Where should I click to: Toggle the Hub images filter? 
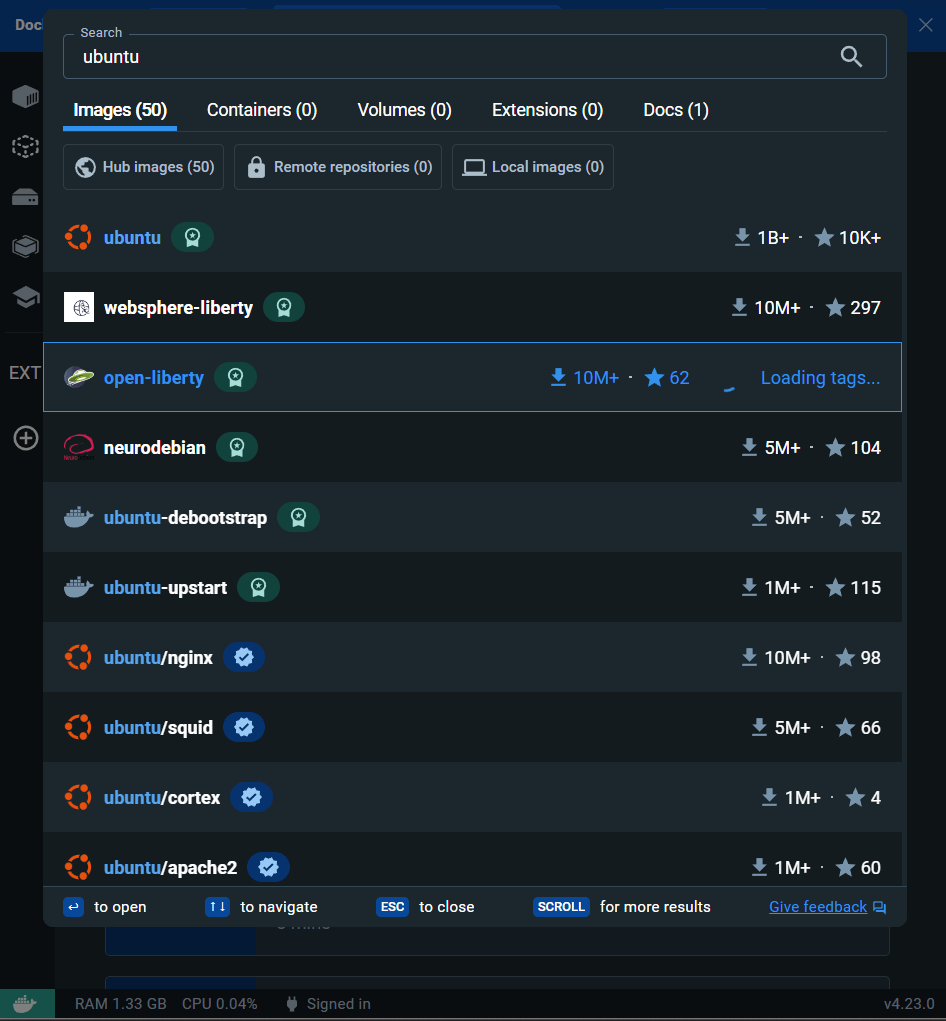tap(144, 167)
